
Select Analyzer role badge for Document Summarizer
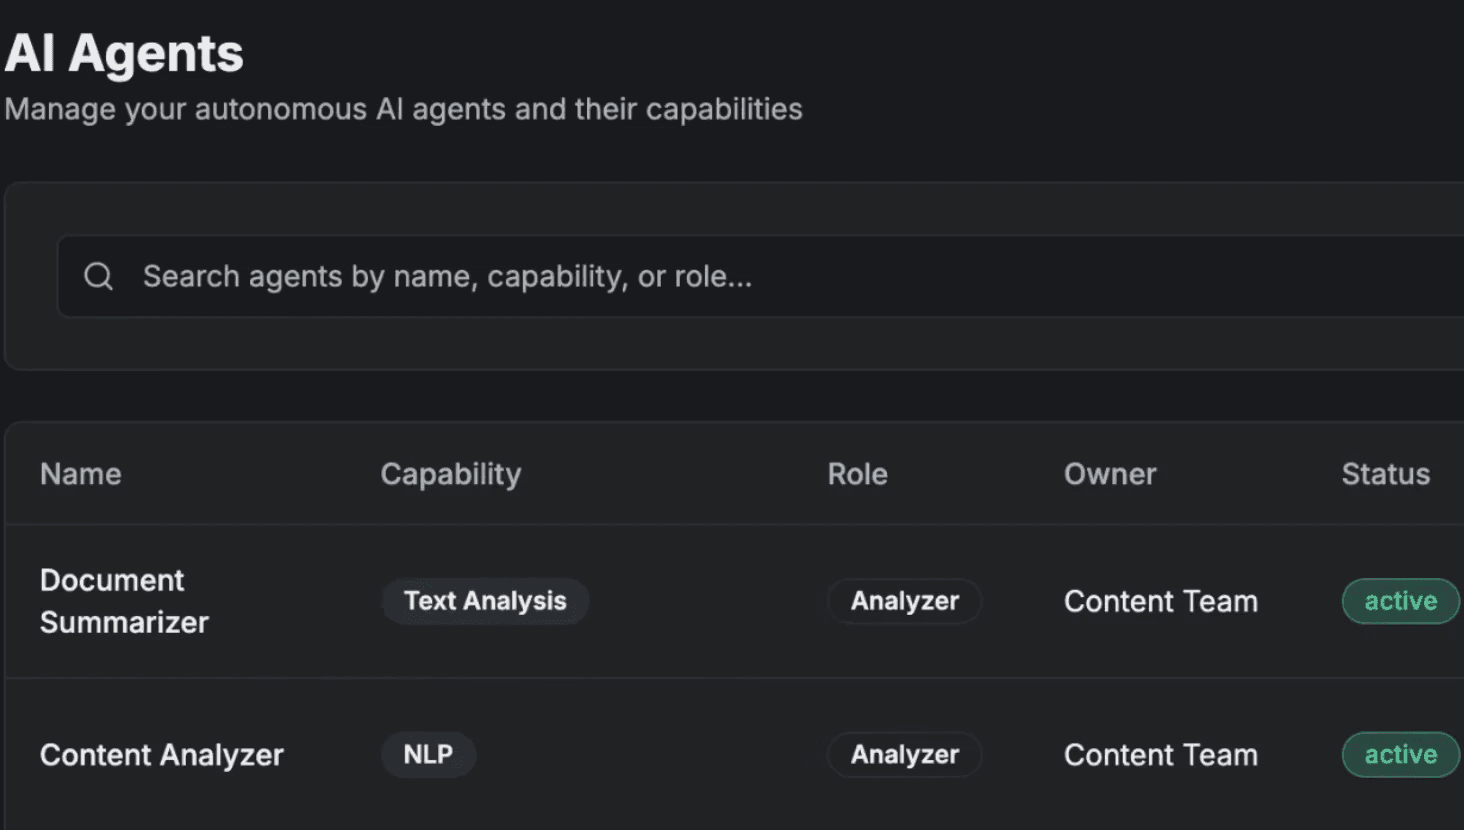click(x=904, y=601)
